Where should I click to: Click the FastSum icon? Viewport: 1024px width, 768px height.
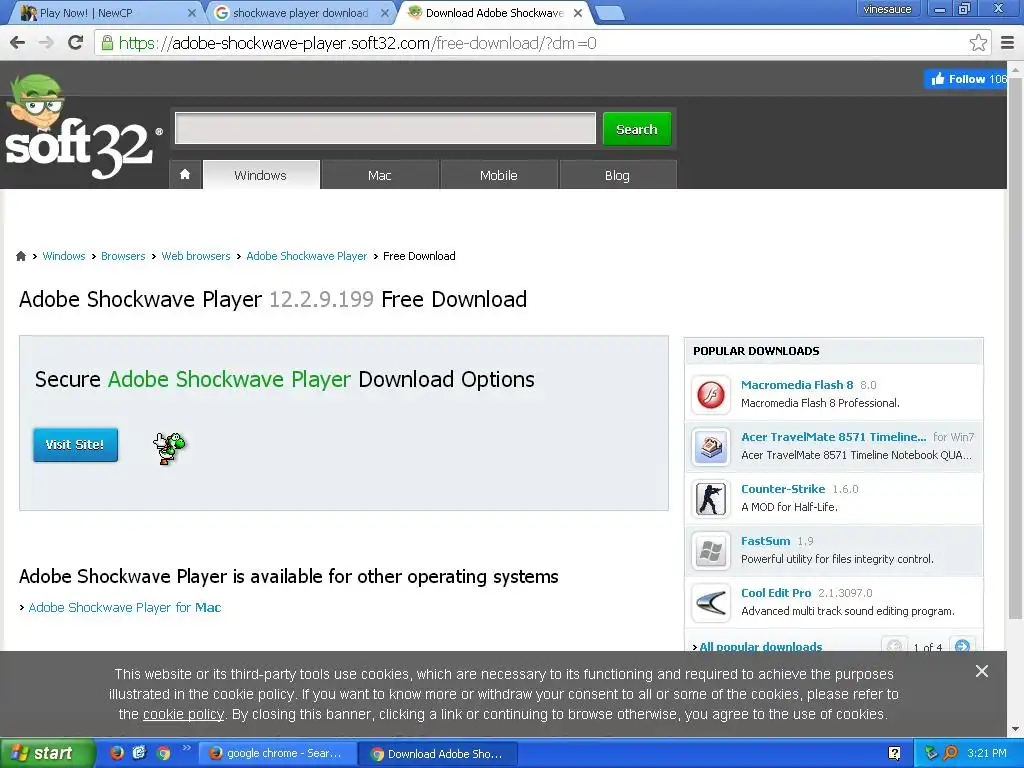coord(711,551)
